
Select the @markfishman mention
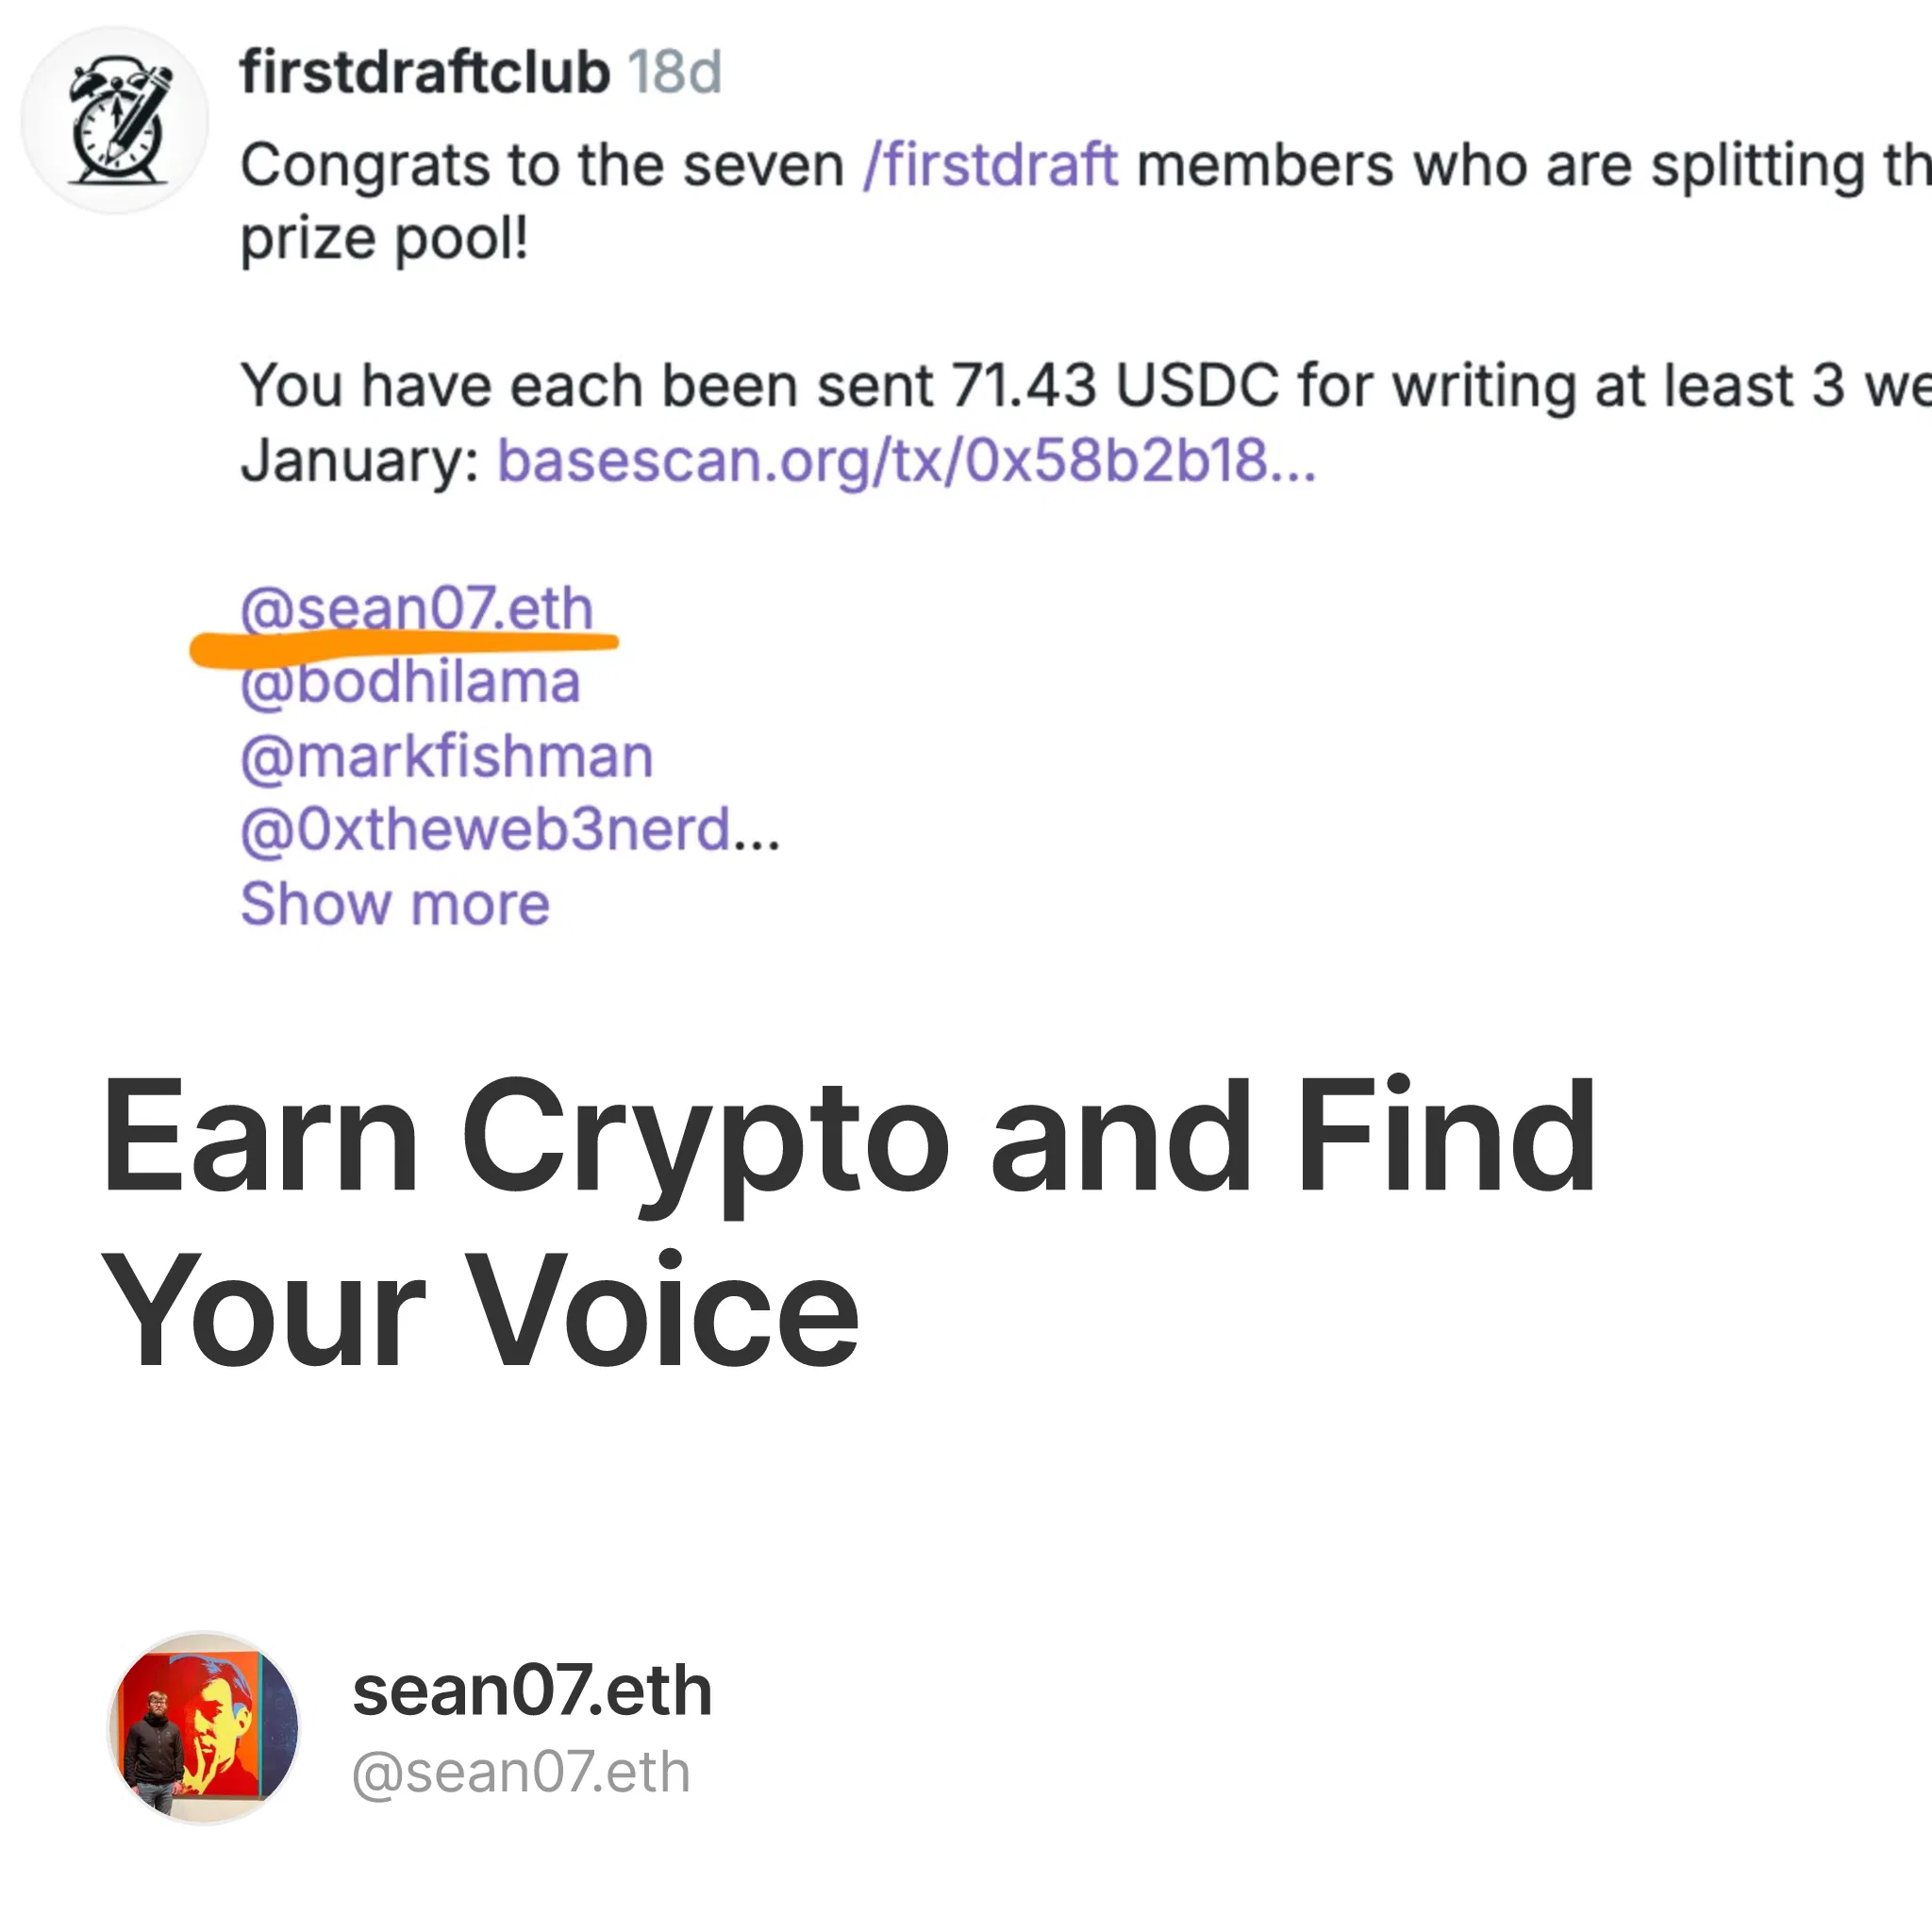click(447, 756)
